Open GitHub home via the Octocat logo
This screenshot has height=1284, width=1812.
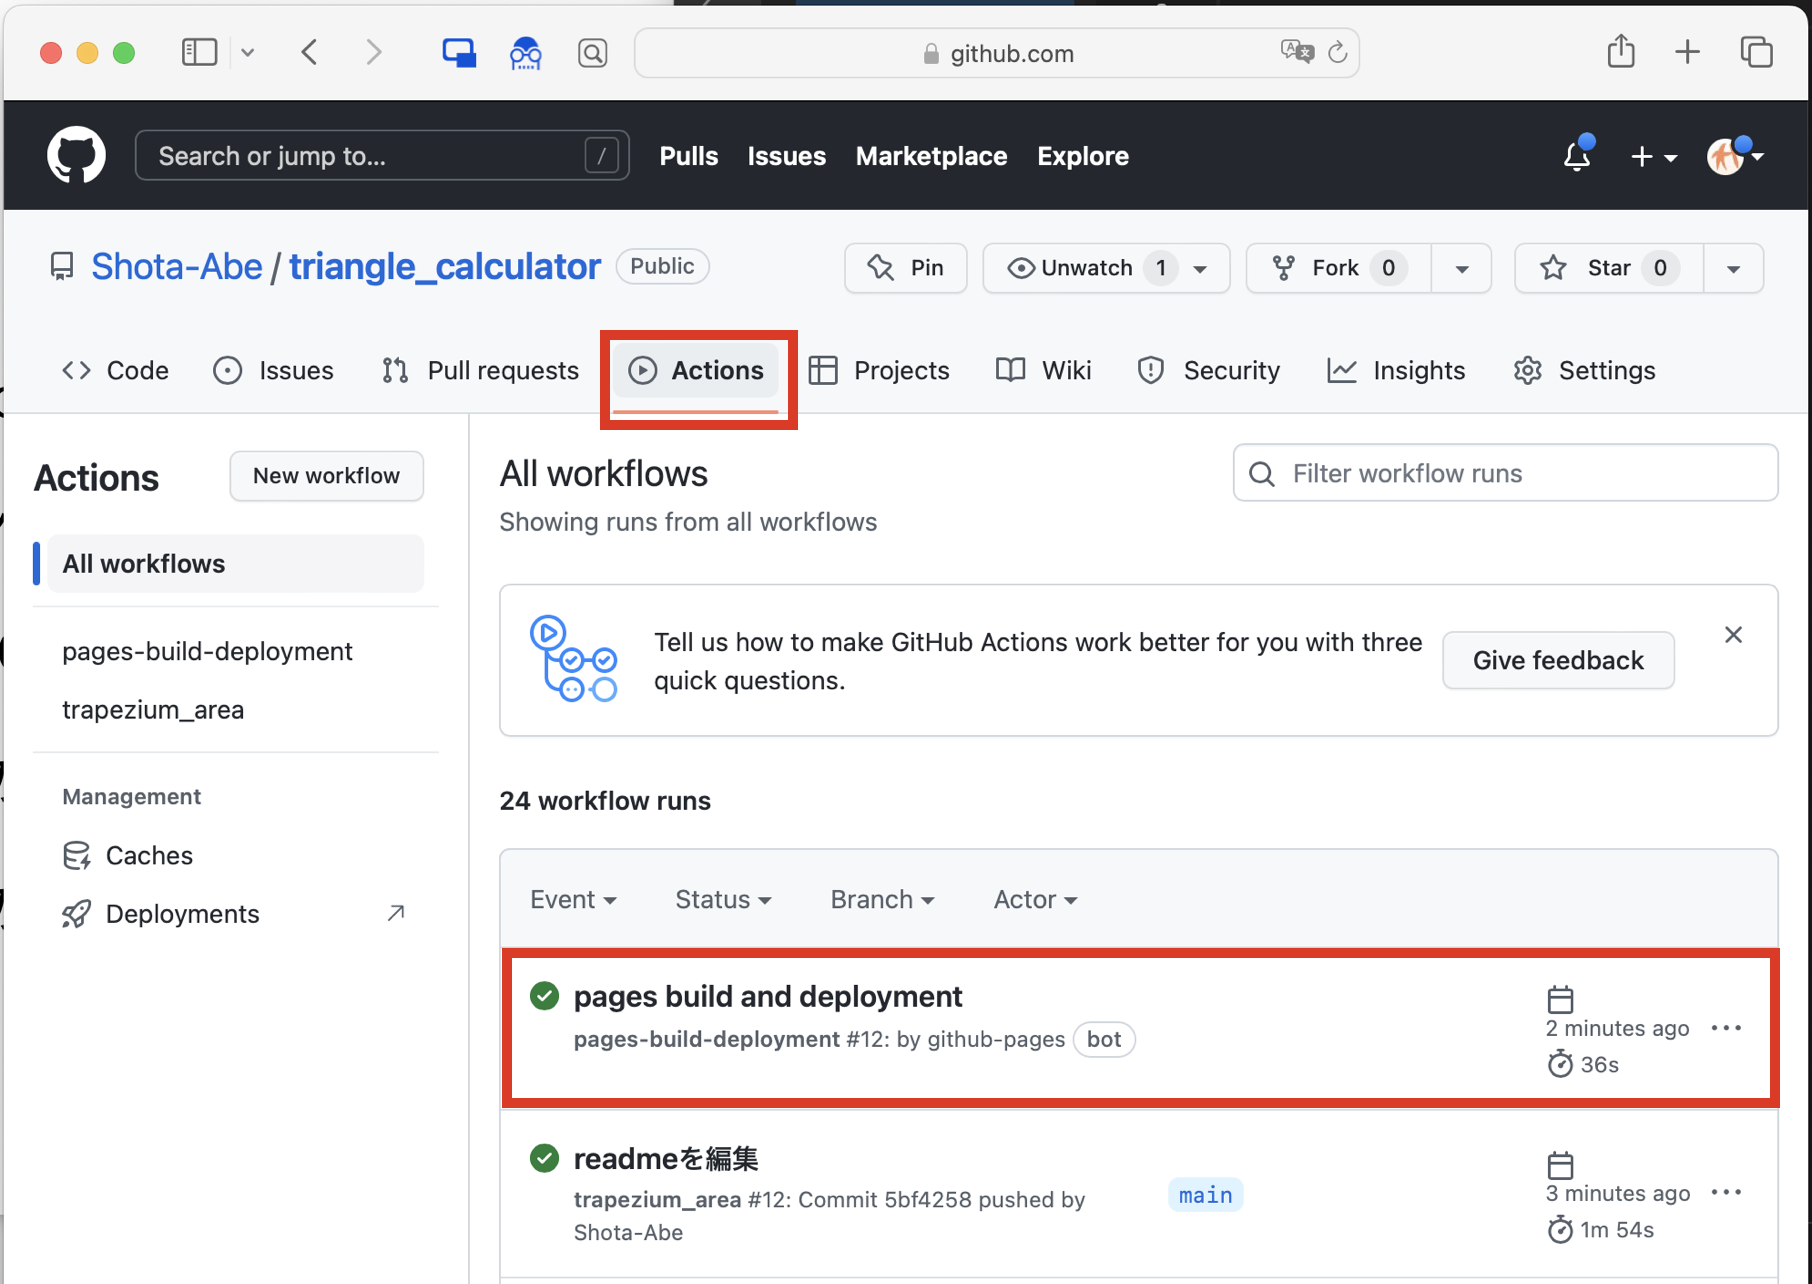(75, 155)
